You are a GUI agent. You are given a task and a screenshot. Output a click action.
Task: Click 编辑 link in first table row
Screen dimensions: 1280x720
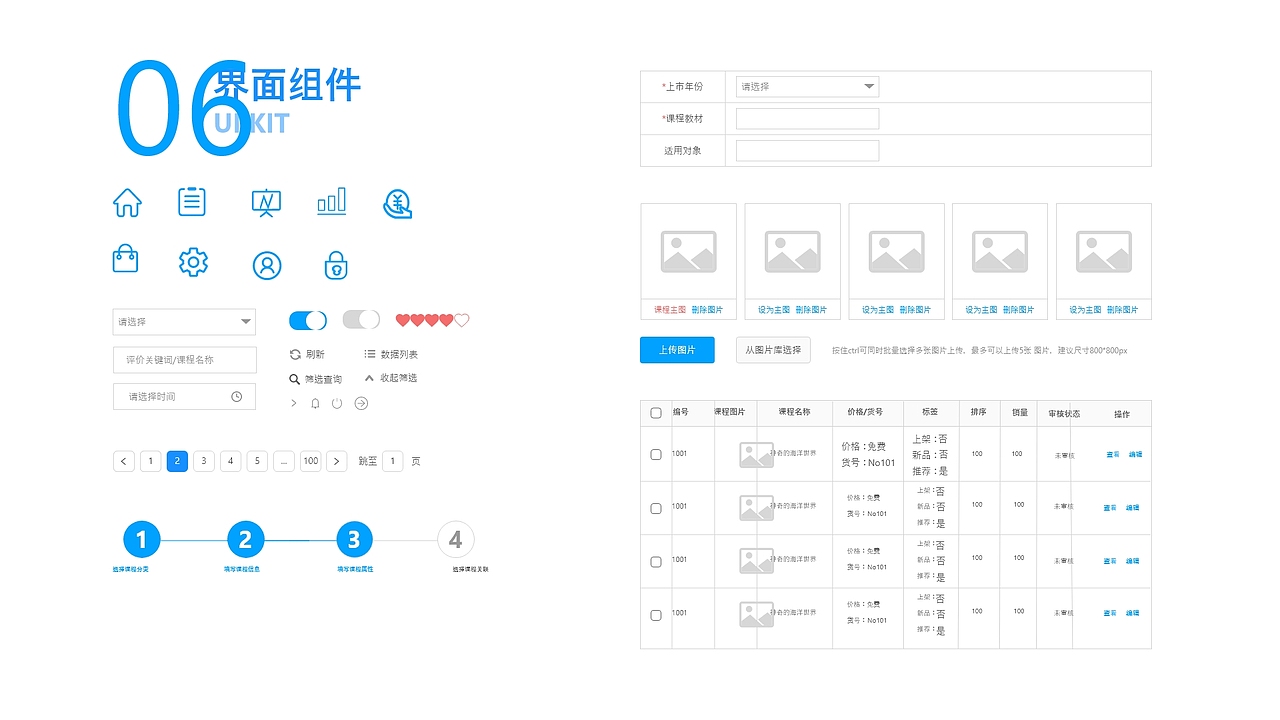click(1135, 455)
